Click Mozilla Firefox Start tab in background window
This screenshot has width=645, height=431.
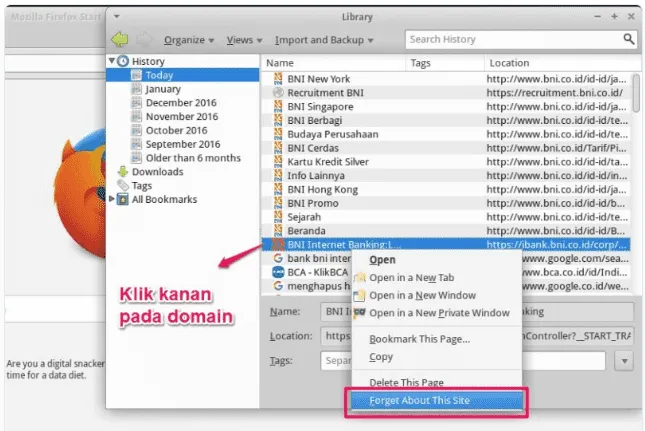pyautogui.click(x=56, y=17)
